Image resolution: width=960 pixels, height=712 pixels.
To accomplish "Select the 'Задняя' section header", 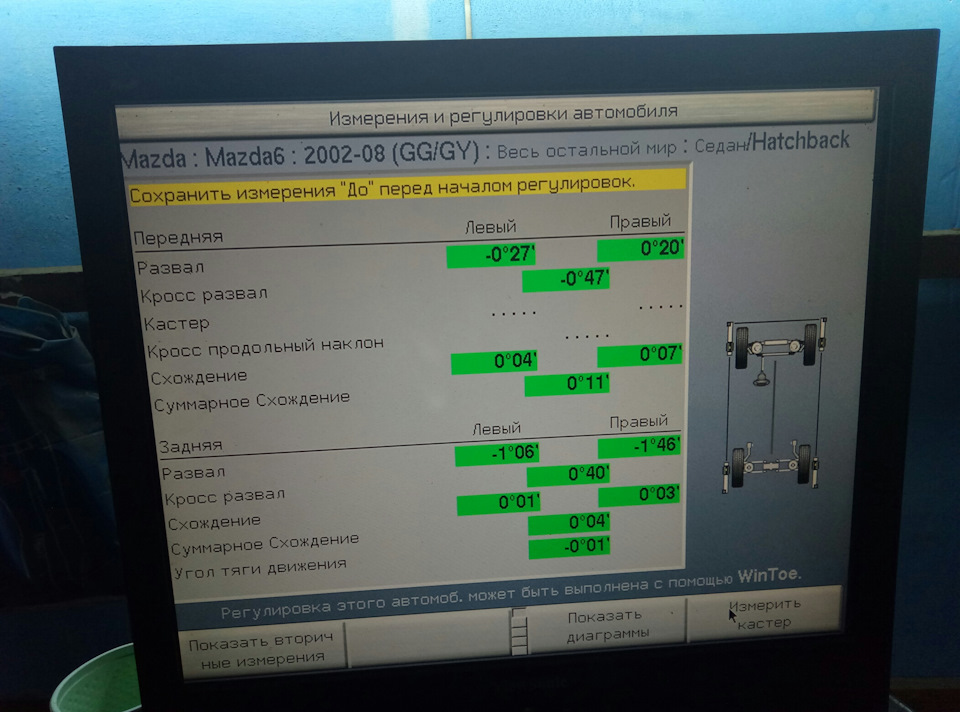I will click(190, 446).
